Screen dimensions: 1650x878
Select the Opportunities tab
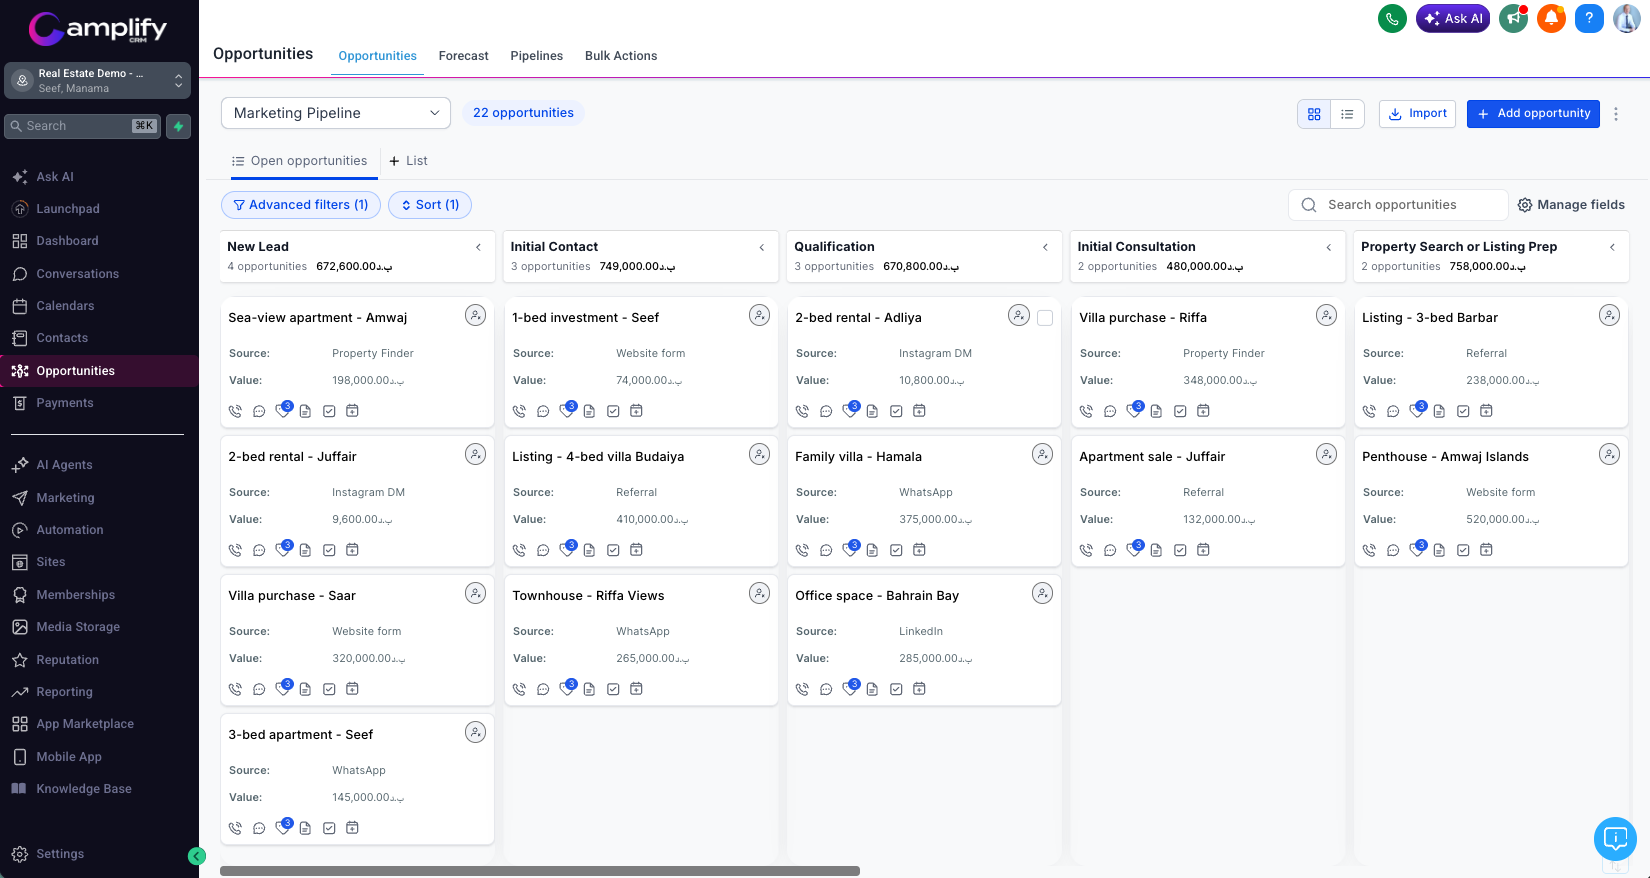(377, 56)
